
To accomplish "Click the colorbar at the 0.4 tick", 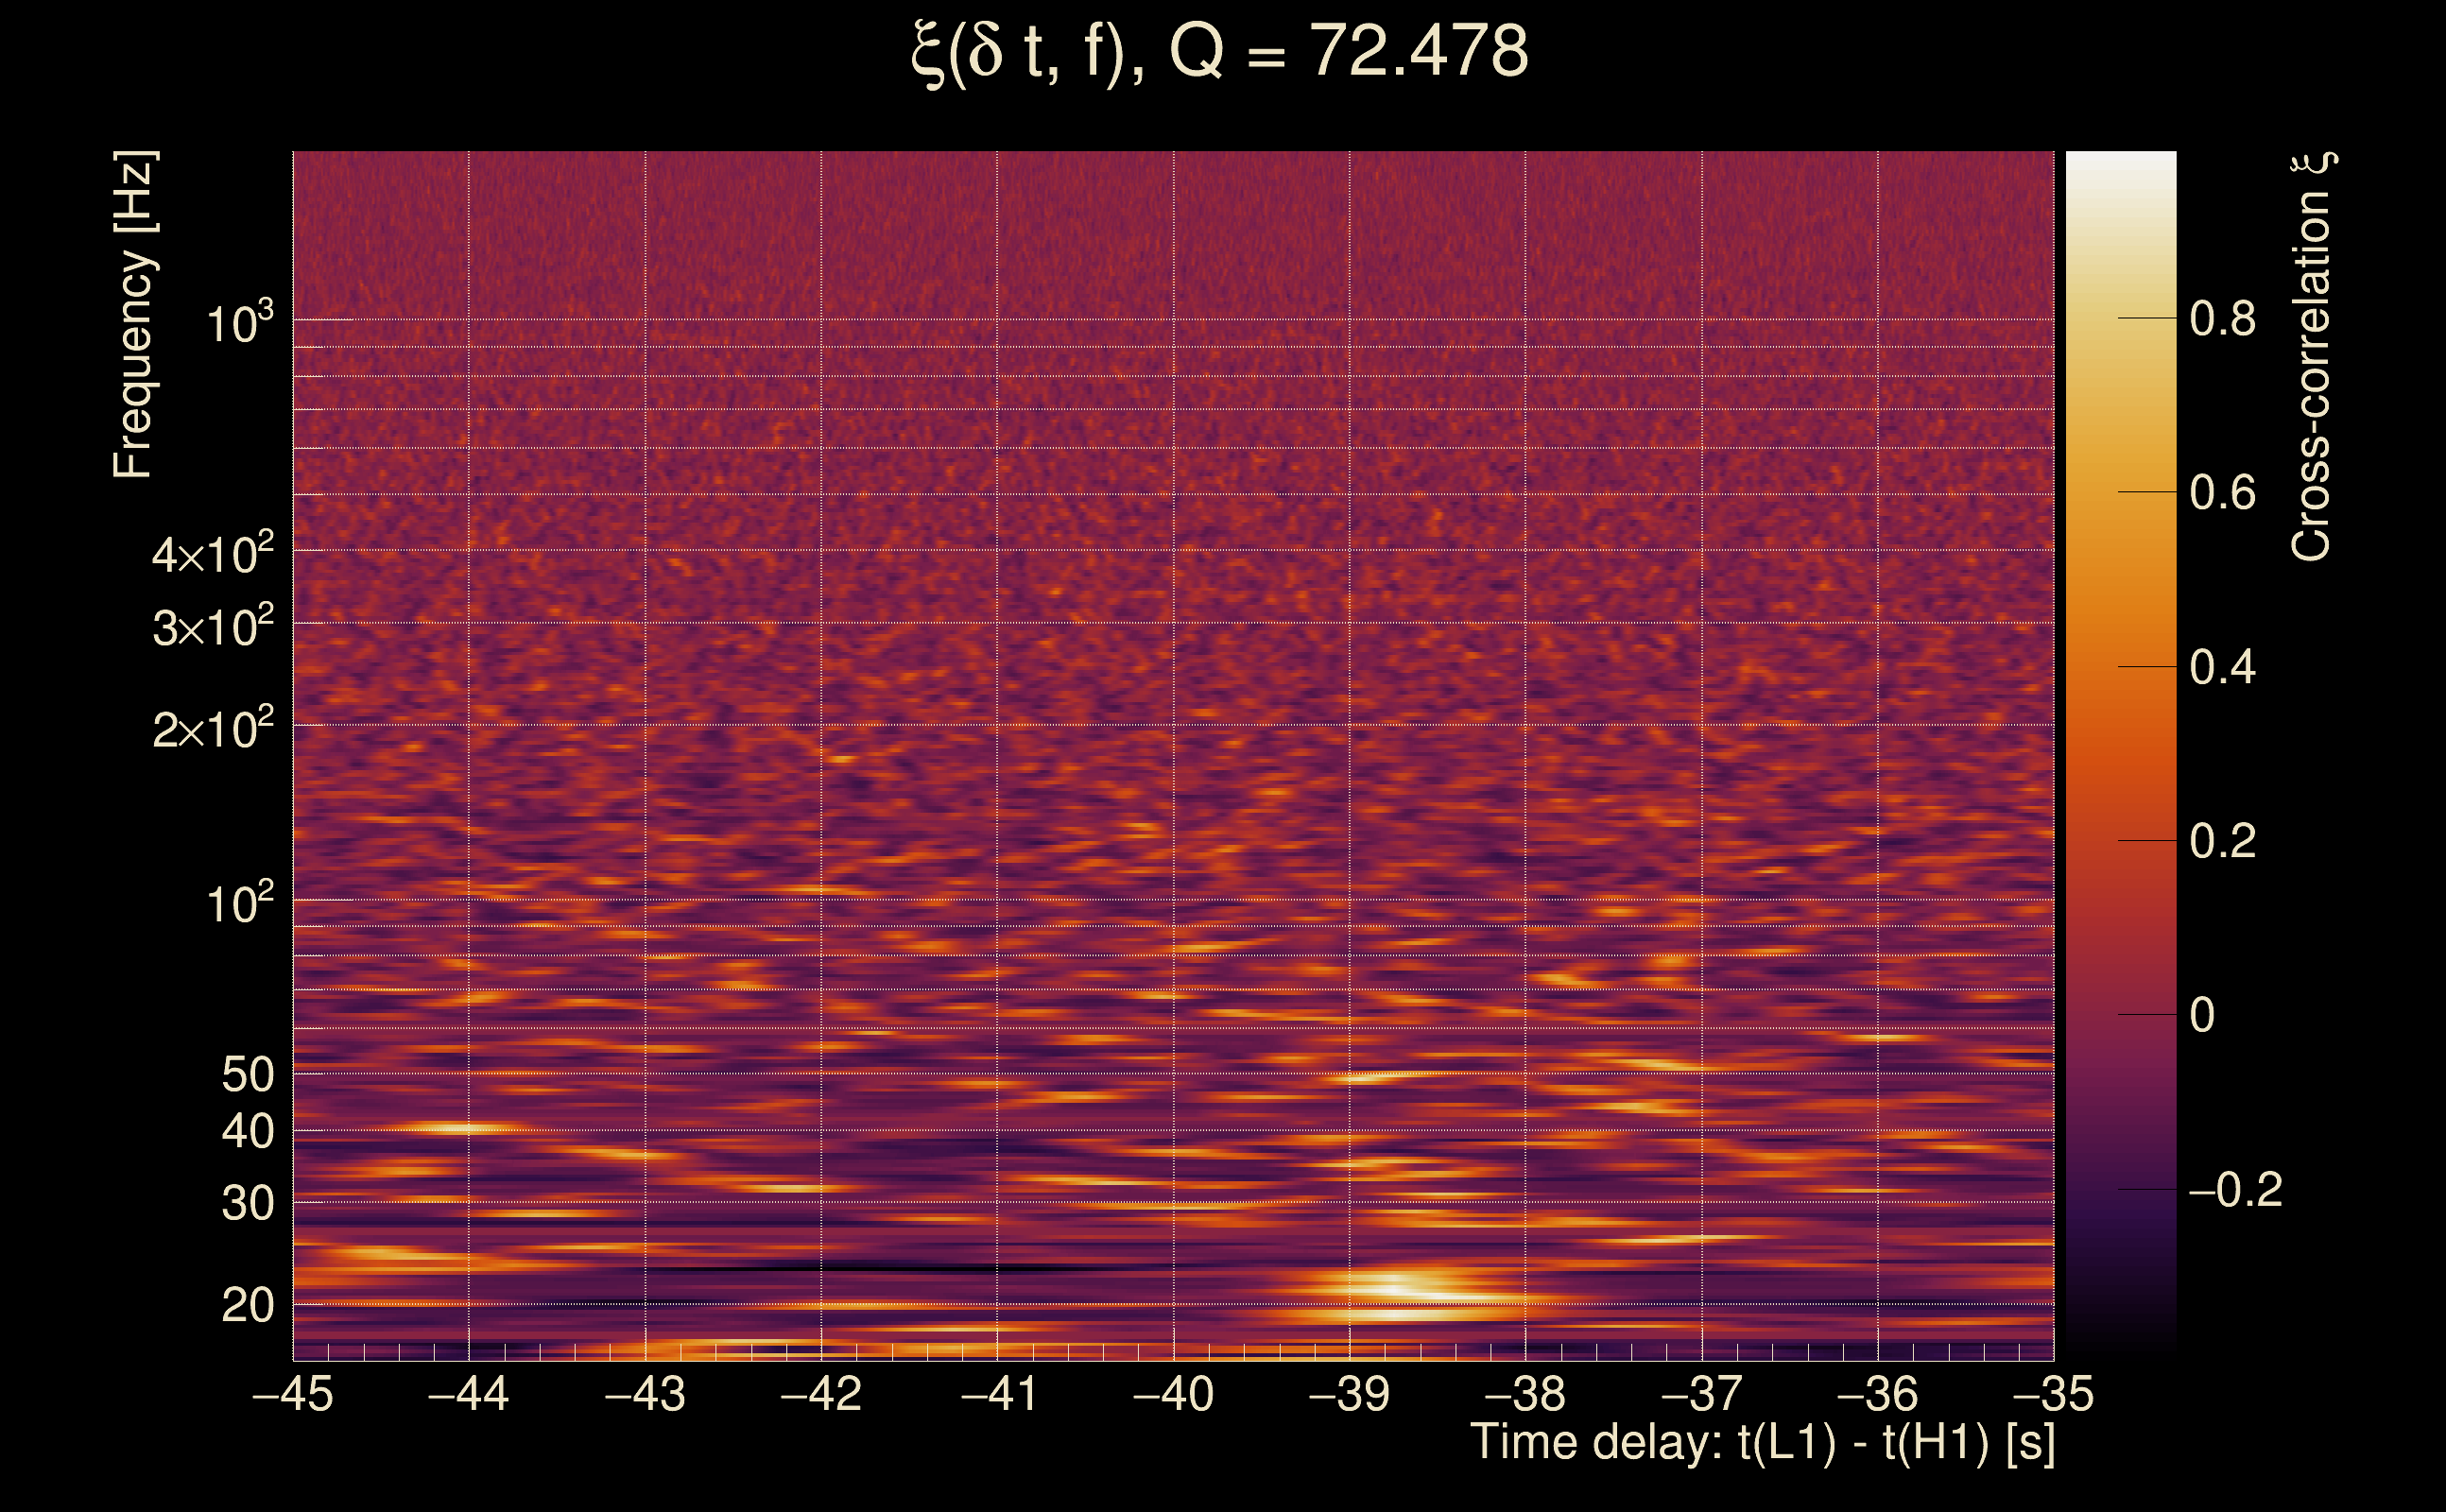I will (x=2121, y=667).
